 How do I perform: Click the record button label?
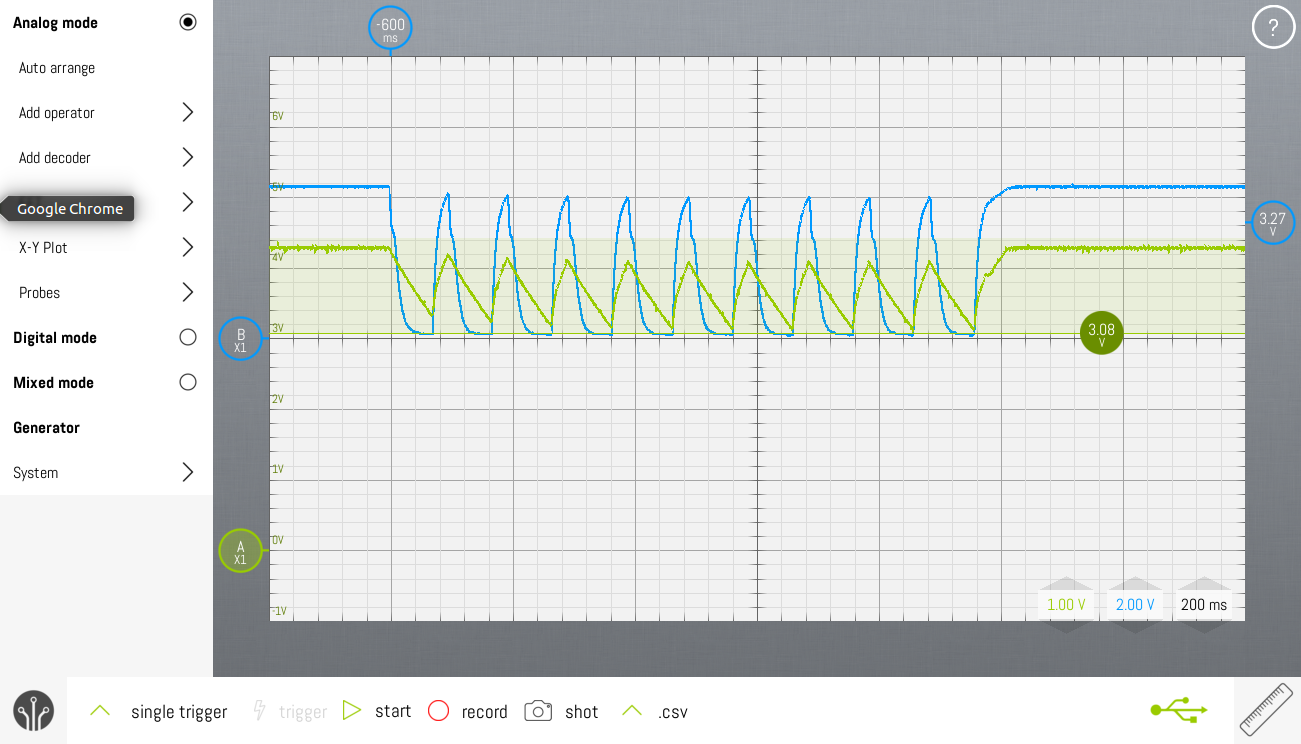click(x=484, y=712)
